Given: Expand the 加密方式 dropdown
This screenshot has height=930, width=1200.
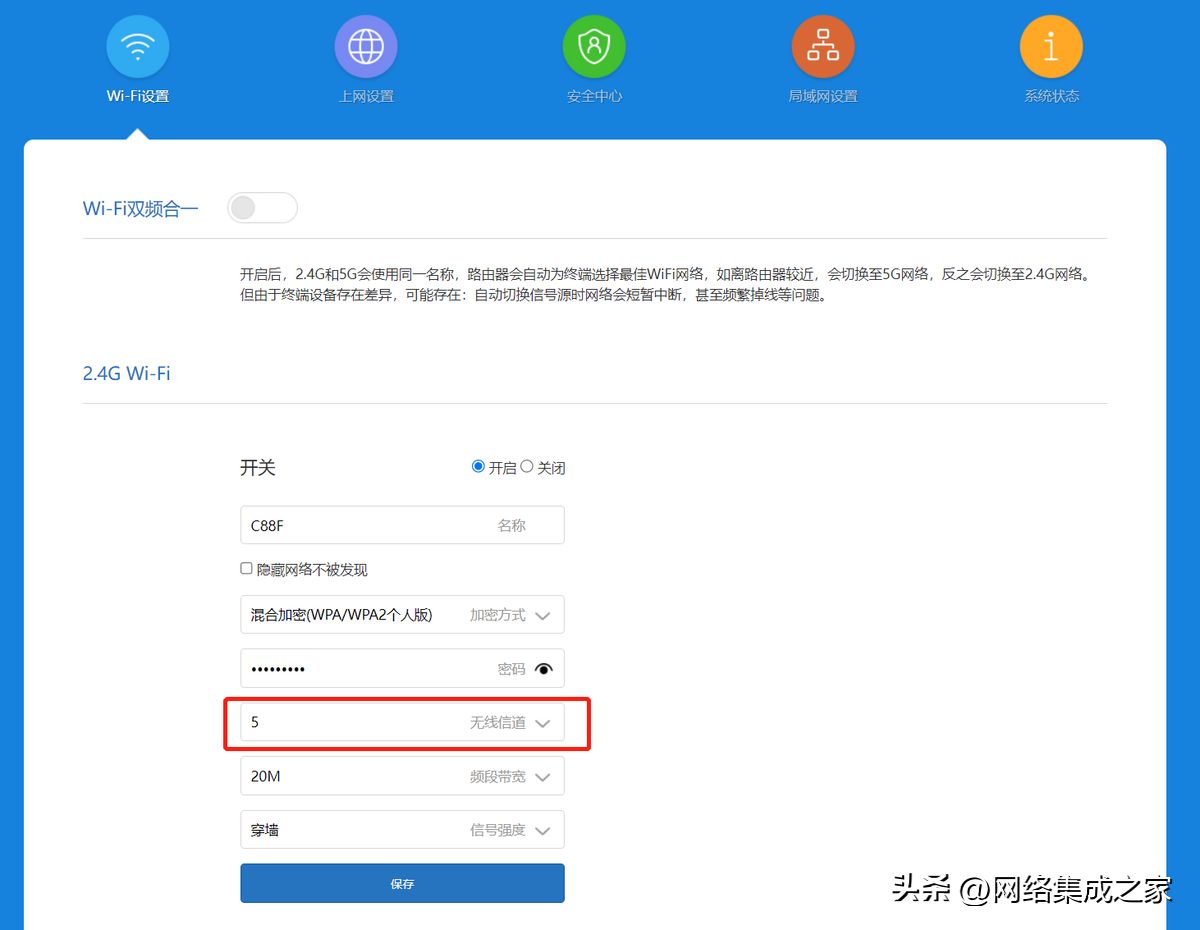Looking at the screenshot, I should tap(402, 615).
